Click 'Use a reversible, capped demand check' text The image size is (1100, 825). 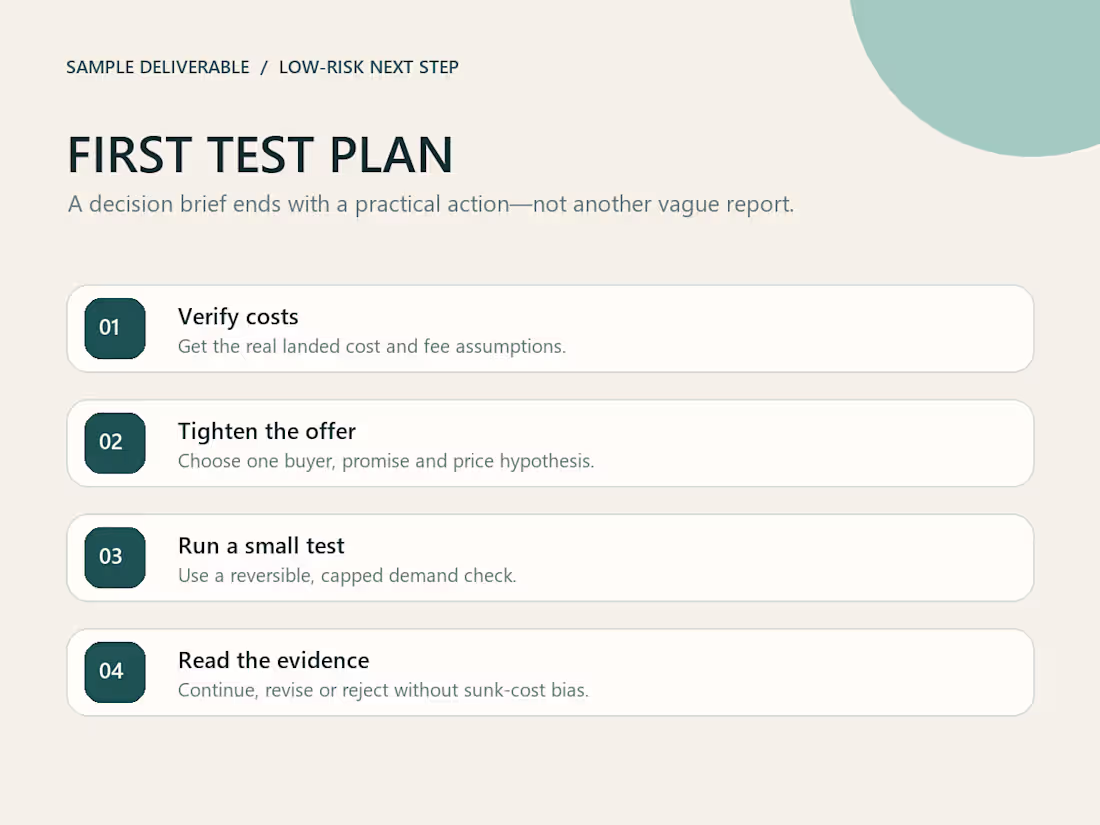click(347, 576)
